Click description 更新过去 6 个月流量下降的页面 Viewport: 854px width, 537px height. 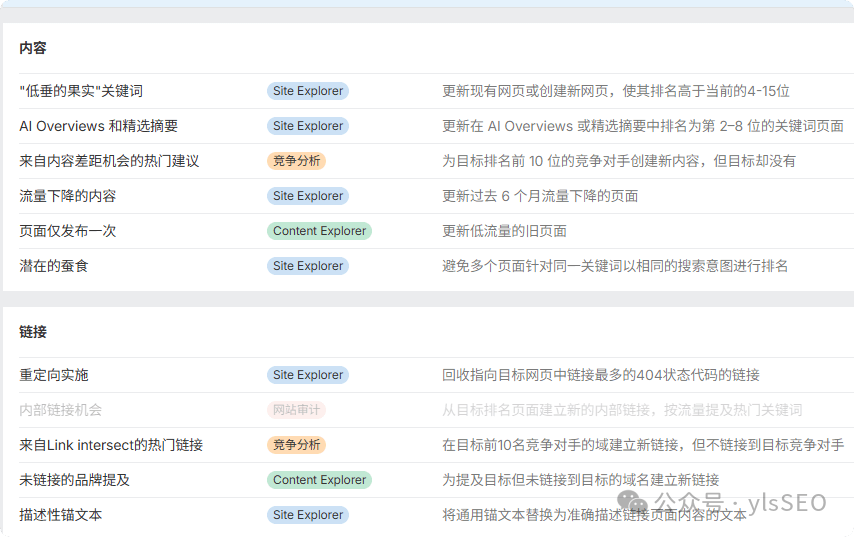click(540, 196)
